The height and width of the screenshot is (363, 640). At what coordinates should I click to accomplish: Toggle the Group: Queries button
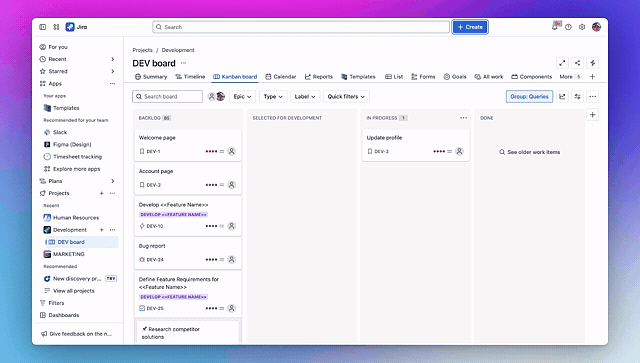529,97
